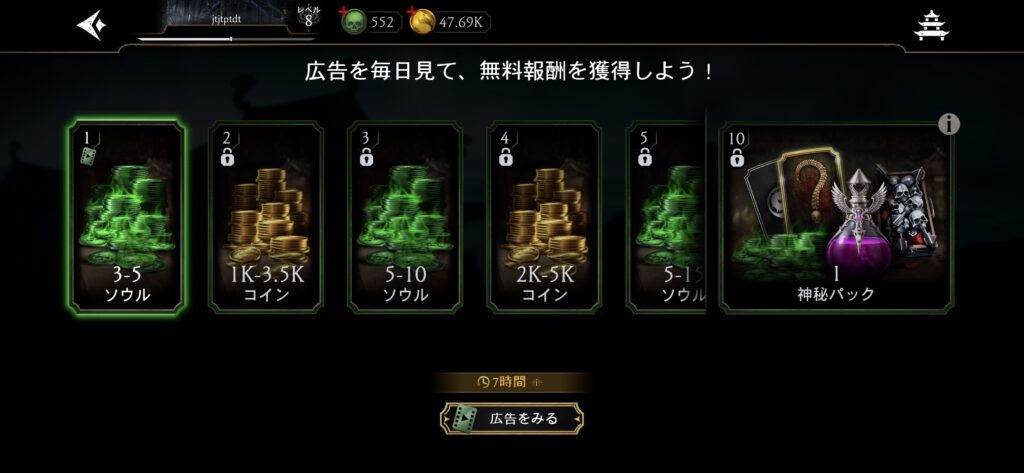
Task: Tap the レベル 8 level badge
Action: [x=308, y=18]
